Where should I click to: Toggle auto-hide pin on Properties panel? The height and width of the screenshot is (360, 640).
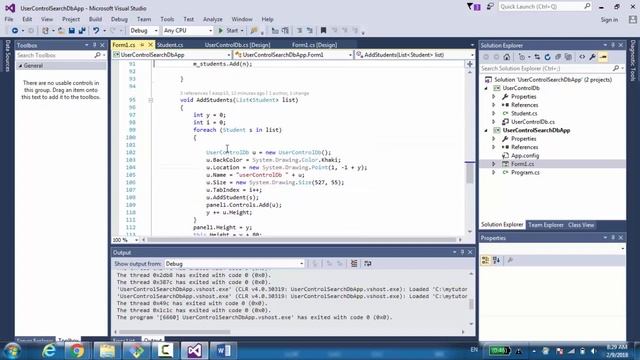[x=613, y=238]
